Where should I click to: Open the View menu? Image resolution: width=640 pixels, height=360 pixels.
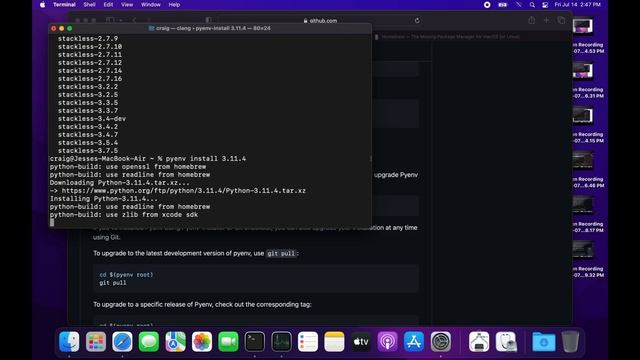click(x=127, y=4)
